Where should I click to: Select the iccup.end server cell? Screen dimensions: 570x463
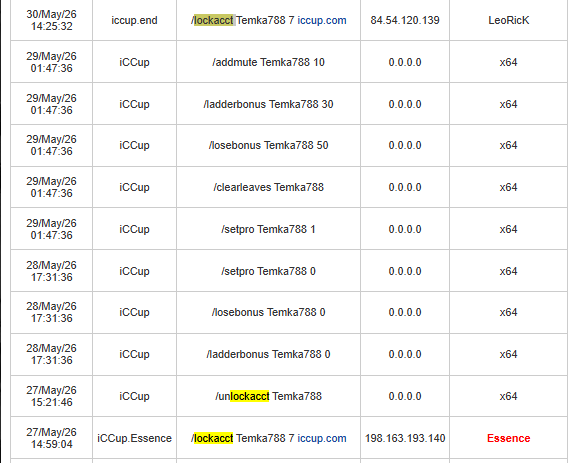click(134, 20)
